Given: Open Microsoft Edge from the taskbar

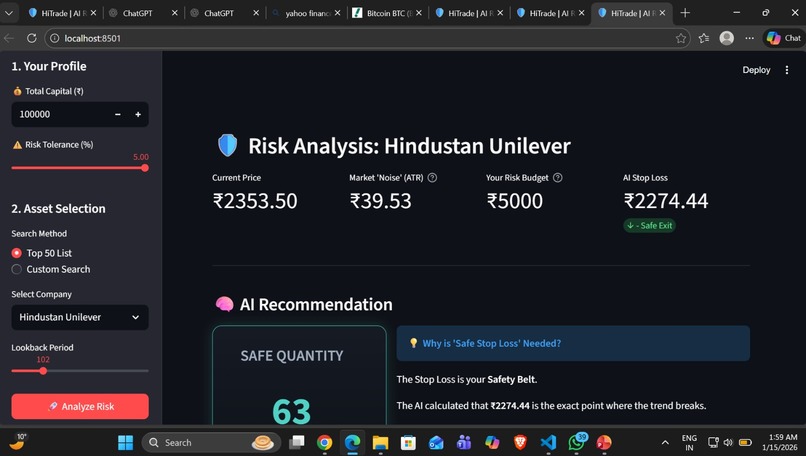Looking at the screenshot, I should click(352, 443).
